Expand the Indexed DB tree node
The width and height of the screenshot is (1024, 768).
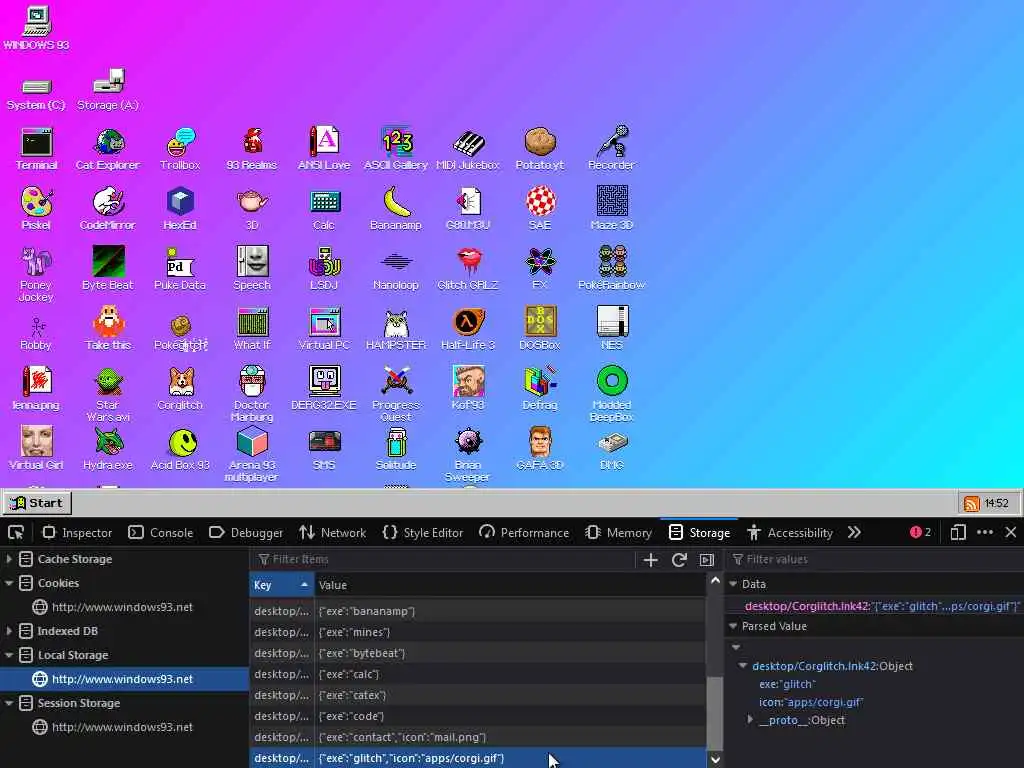coord(9,631)
